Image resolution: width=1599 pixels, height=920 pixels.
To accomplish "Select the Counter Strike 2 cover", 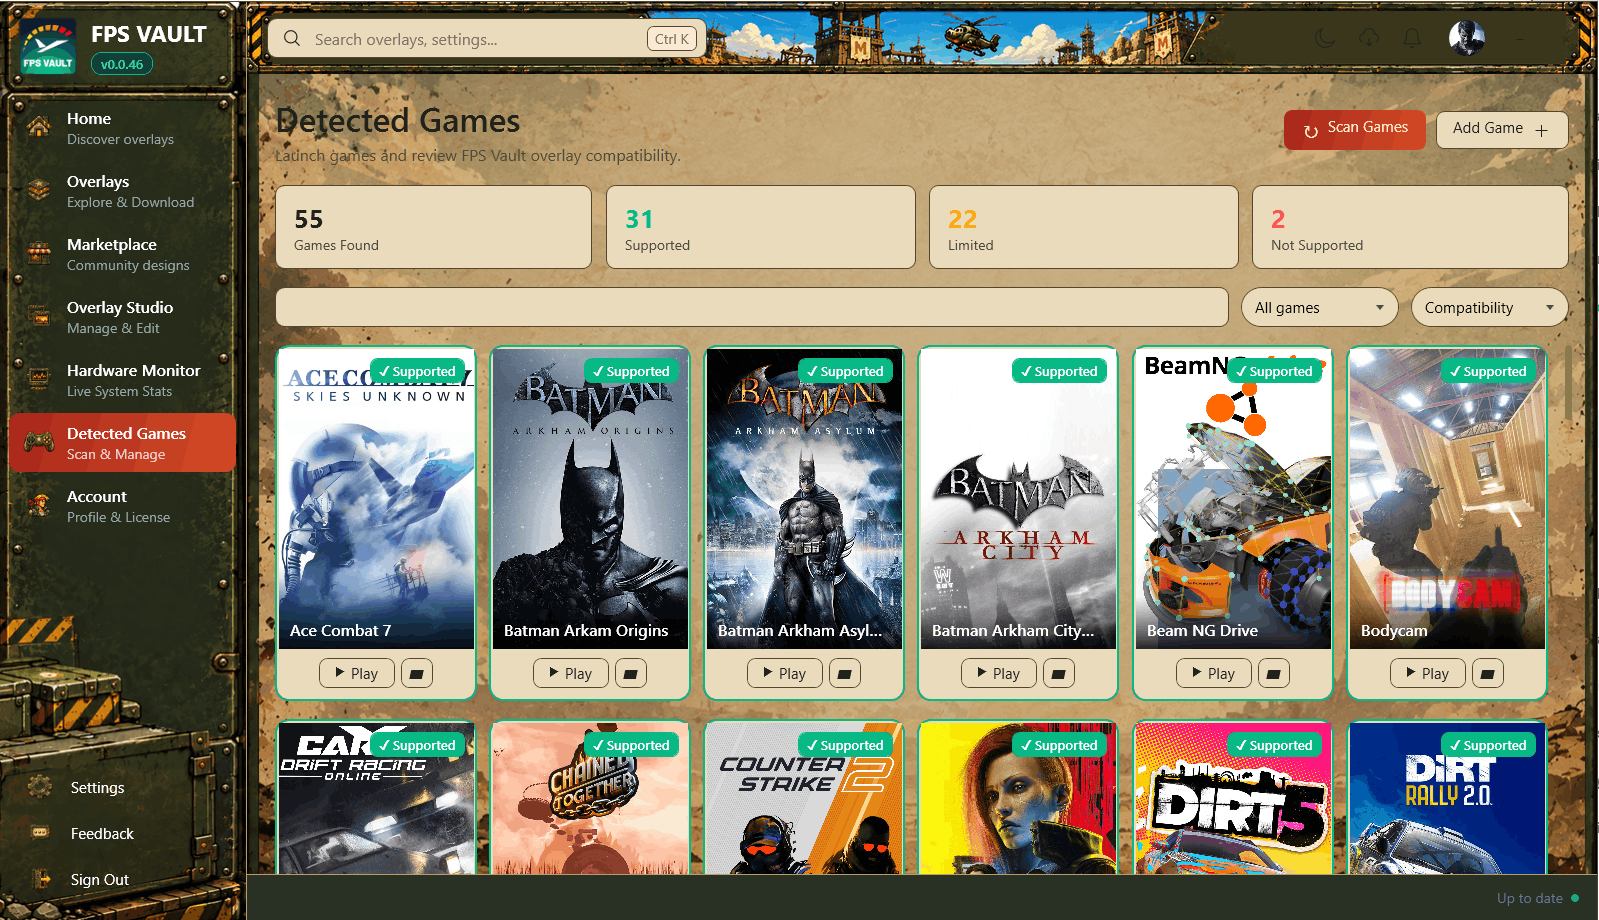I will pos(804,798).
